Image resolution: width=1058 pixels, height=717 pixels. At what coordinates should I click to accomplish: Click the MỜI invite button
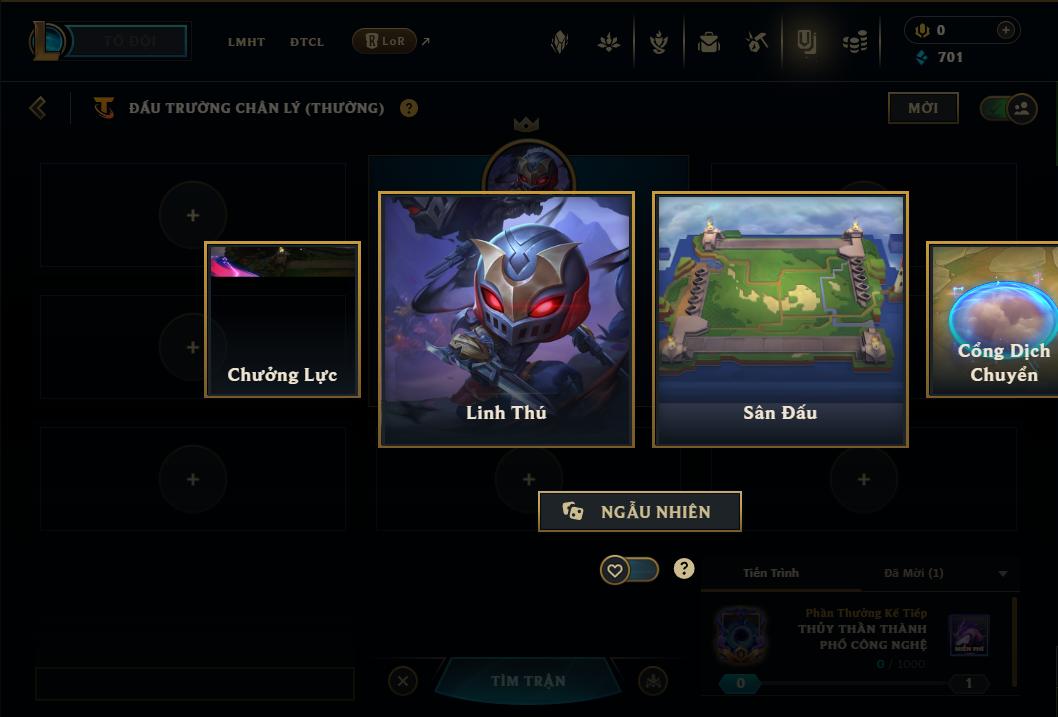point(923,108)
